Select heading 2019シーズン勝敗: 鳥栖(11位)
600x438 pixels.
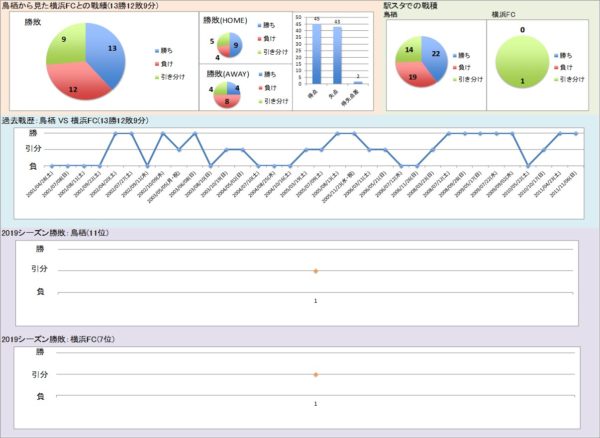(x=55, y=233)
